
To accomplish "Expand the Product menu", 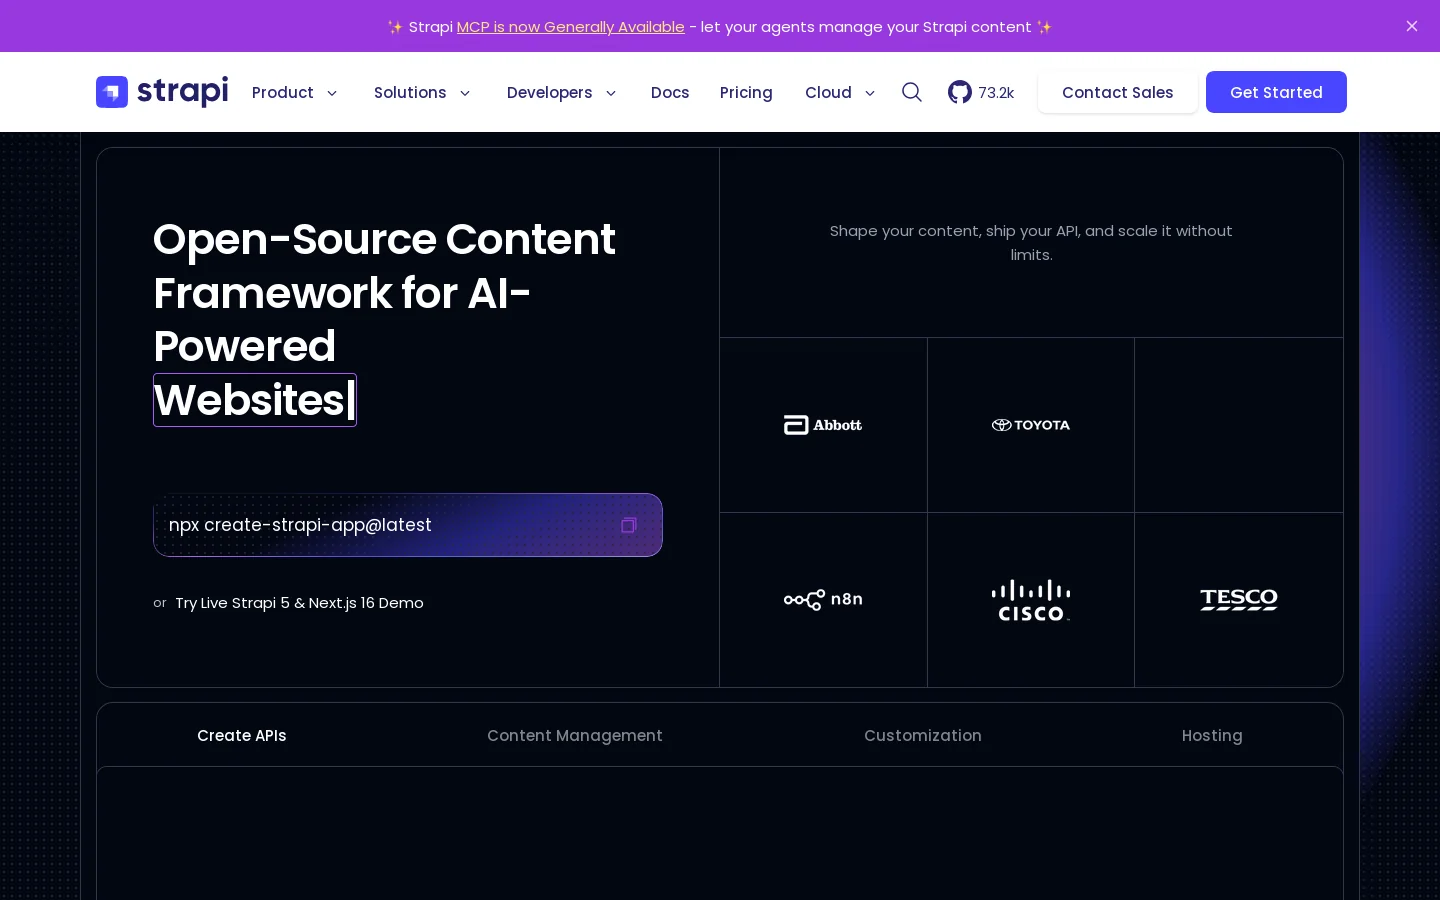I will point(295,92).
